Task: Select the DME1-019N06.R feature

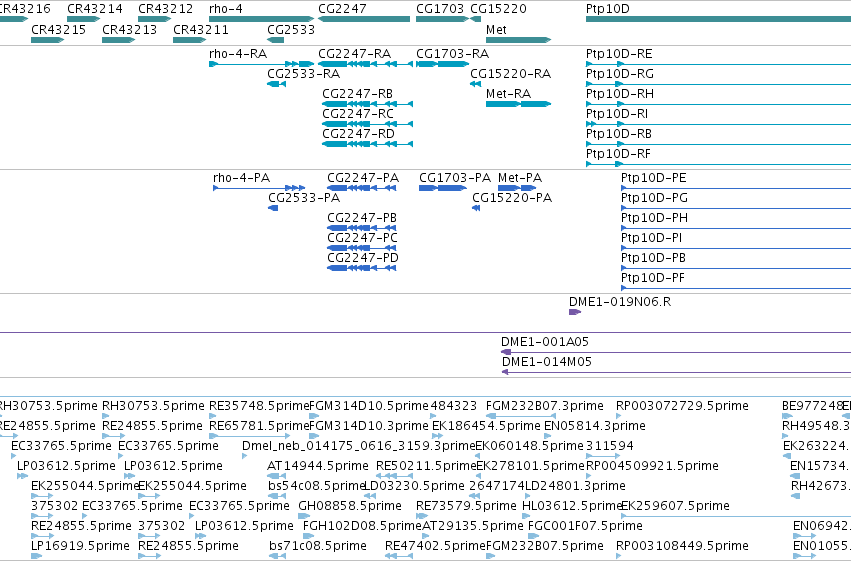Action: 620,302
